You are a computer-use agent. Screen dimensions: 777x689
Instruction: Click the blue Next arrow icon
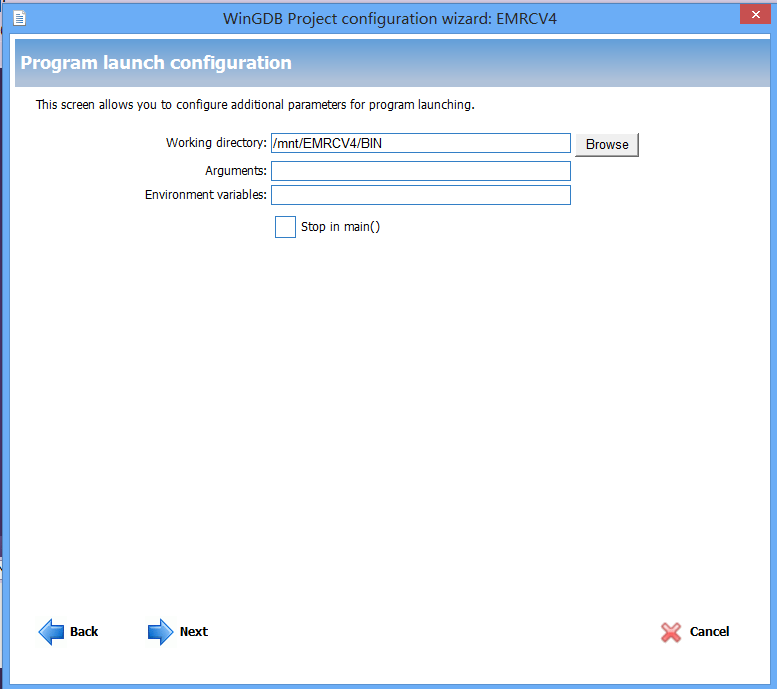(x=161, y=632)
